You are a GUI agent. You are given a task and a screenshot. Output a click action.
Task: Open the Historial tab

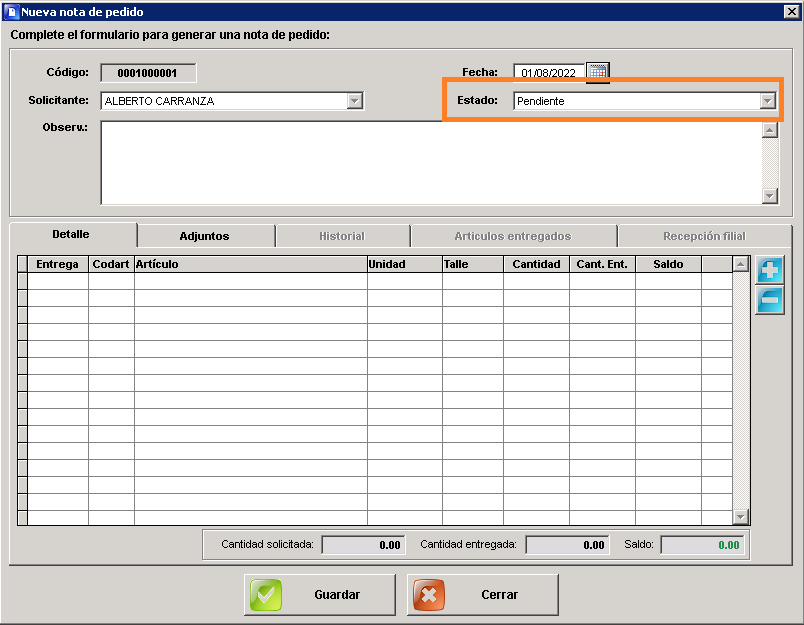pyautogui.click(x=342, y=236)
